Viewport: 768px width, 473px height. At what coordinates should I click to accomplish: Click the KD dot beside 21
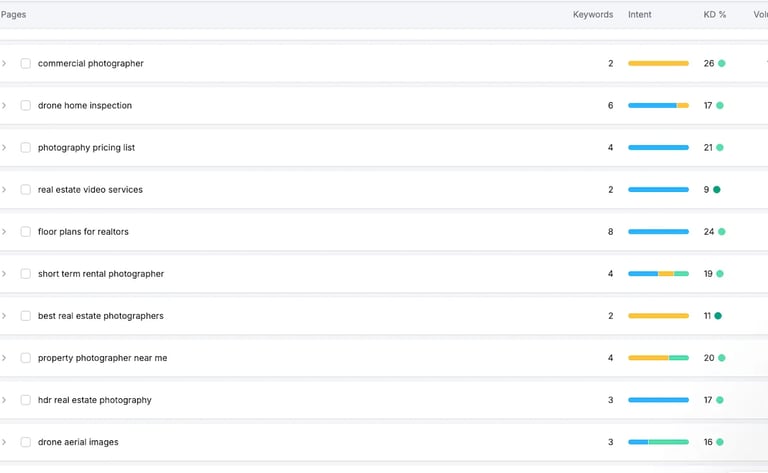[720, 147]
